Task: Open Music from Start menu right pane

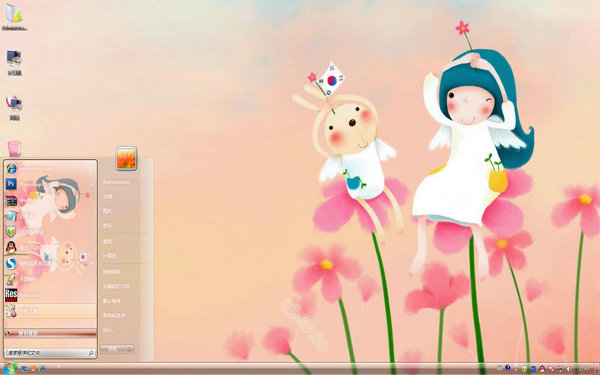Action: [x=108, y=226]
